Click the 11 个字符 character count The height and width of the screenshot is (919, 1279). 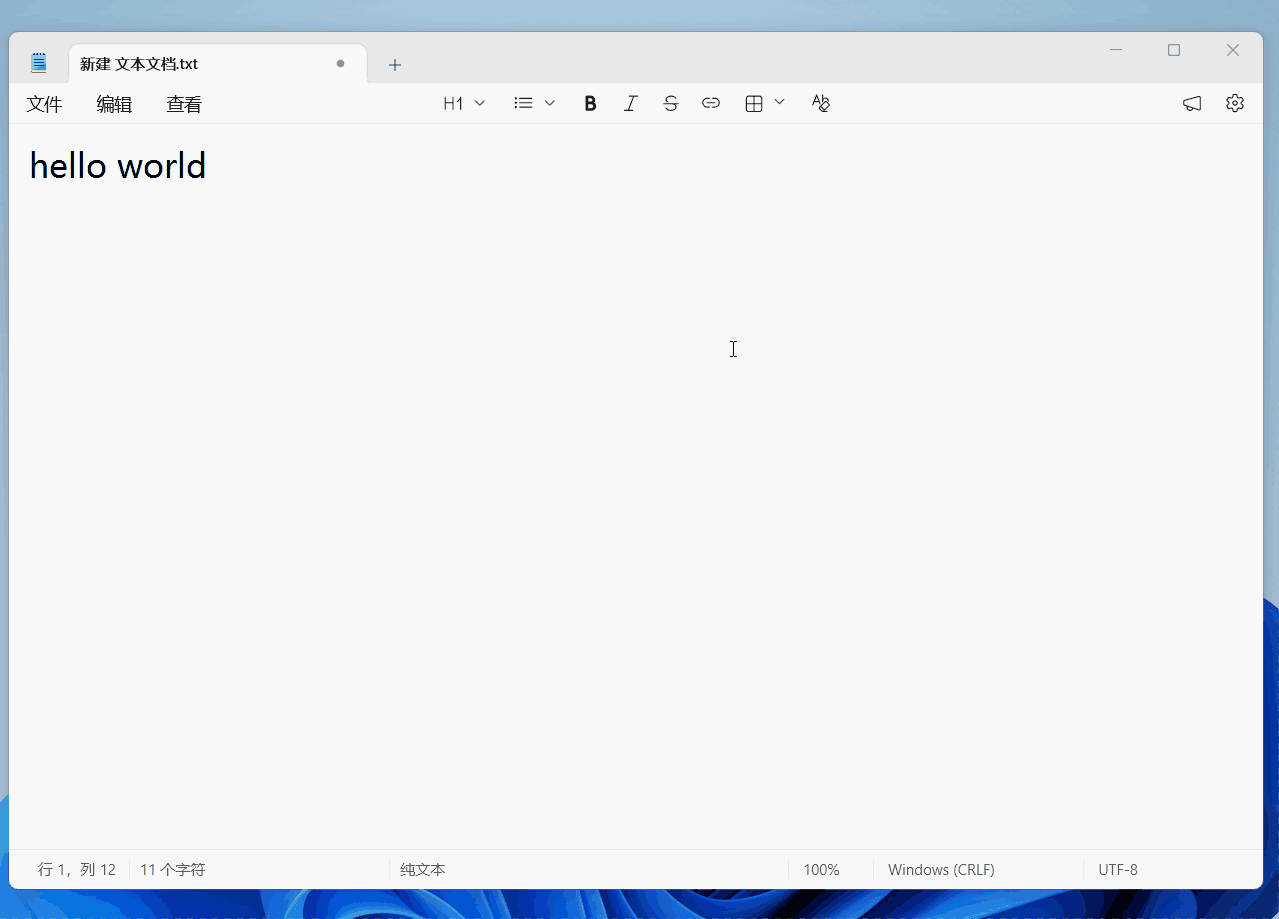pos(173,870)
